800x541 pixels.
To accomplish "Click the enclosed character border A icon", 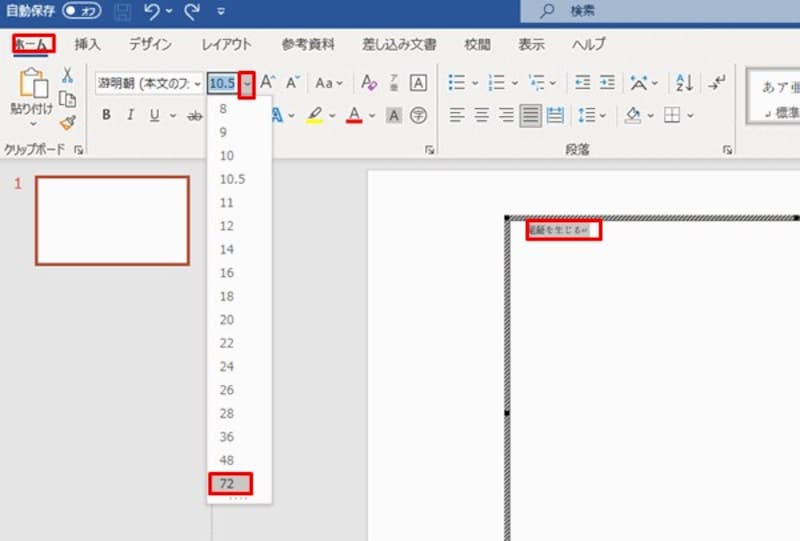I will coord(418,82).
